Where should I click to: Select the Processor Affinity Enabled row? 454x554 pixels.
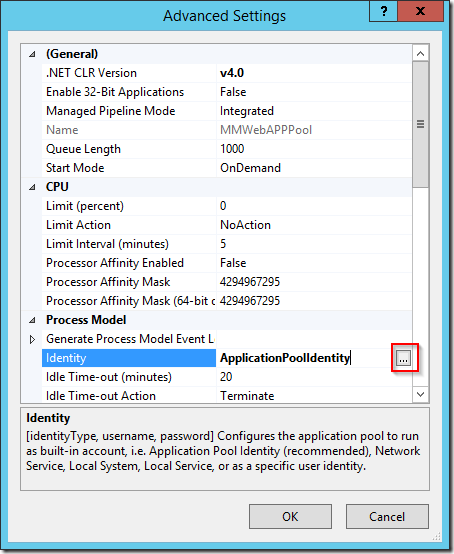pyautogui.click(x=226, y=263)
